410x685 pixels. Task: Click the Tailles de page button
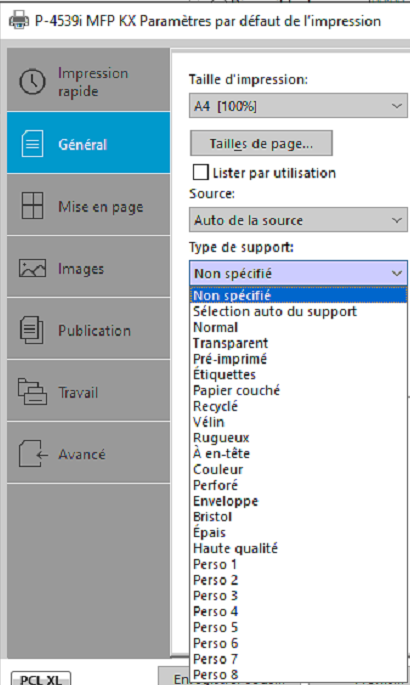[261, 143]
